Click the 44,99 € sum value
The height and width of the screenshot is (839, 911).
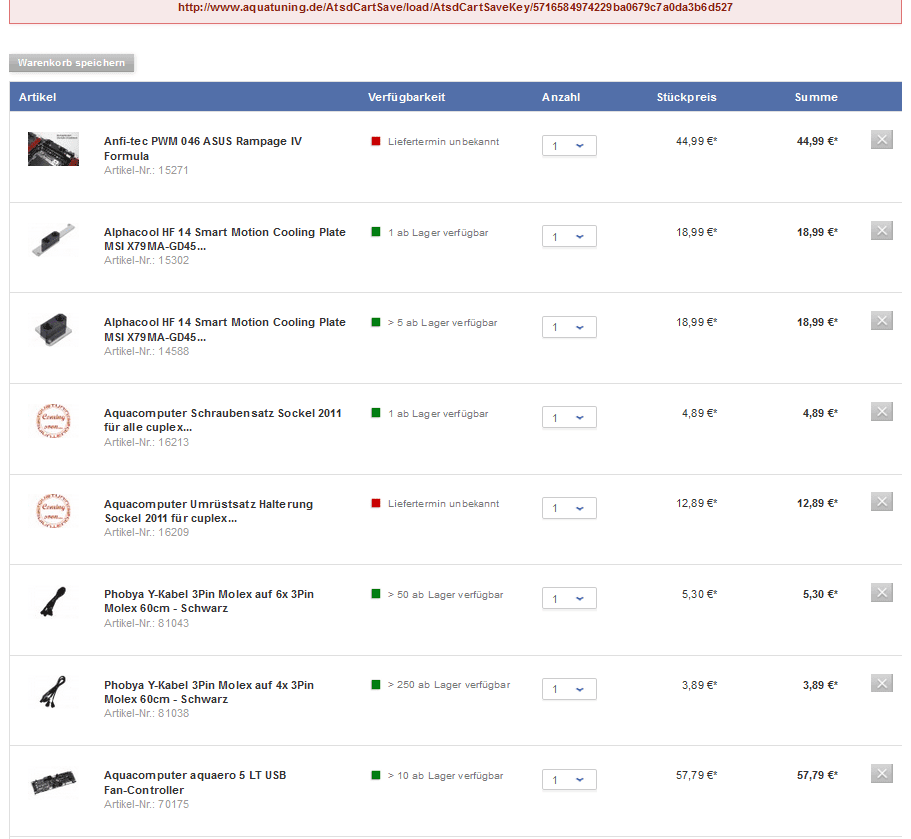(817, 141)
